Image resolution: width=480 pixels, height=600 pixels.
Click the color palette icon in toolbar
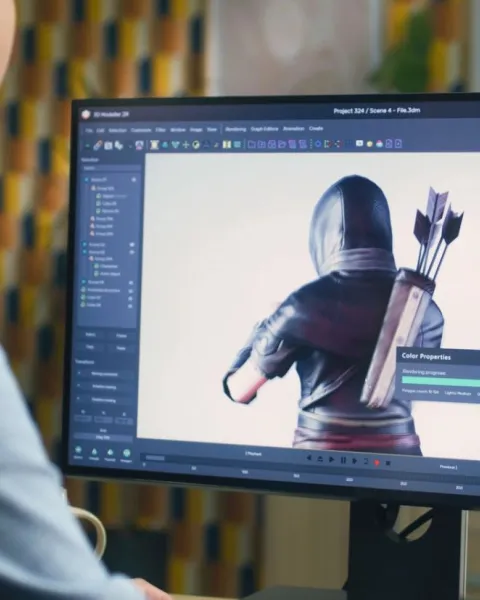[x=379, y=144]
